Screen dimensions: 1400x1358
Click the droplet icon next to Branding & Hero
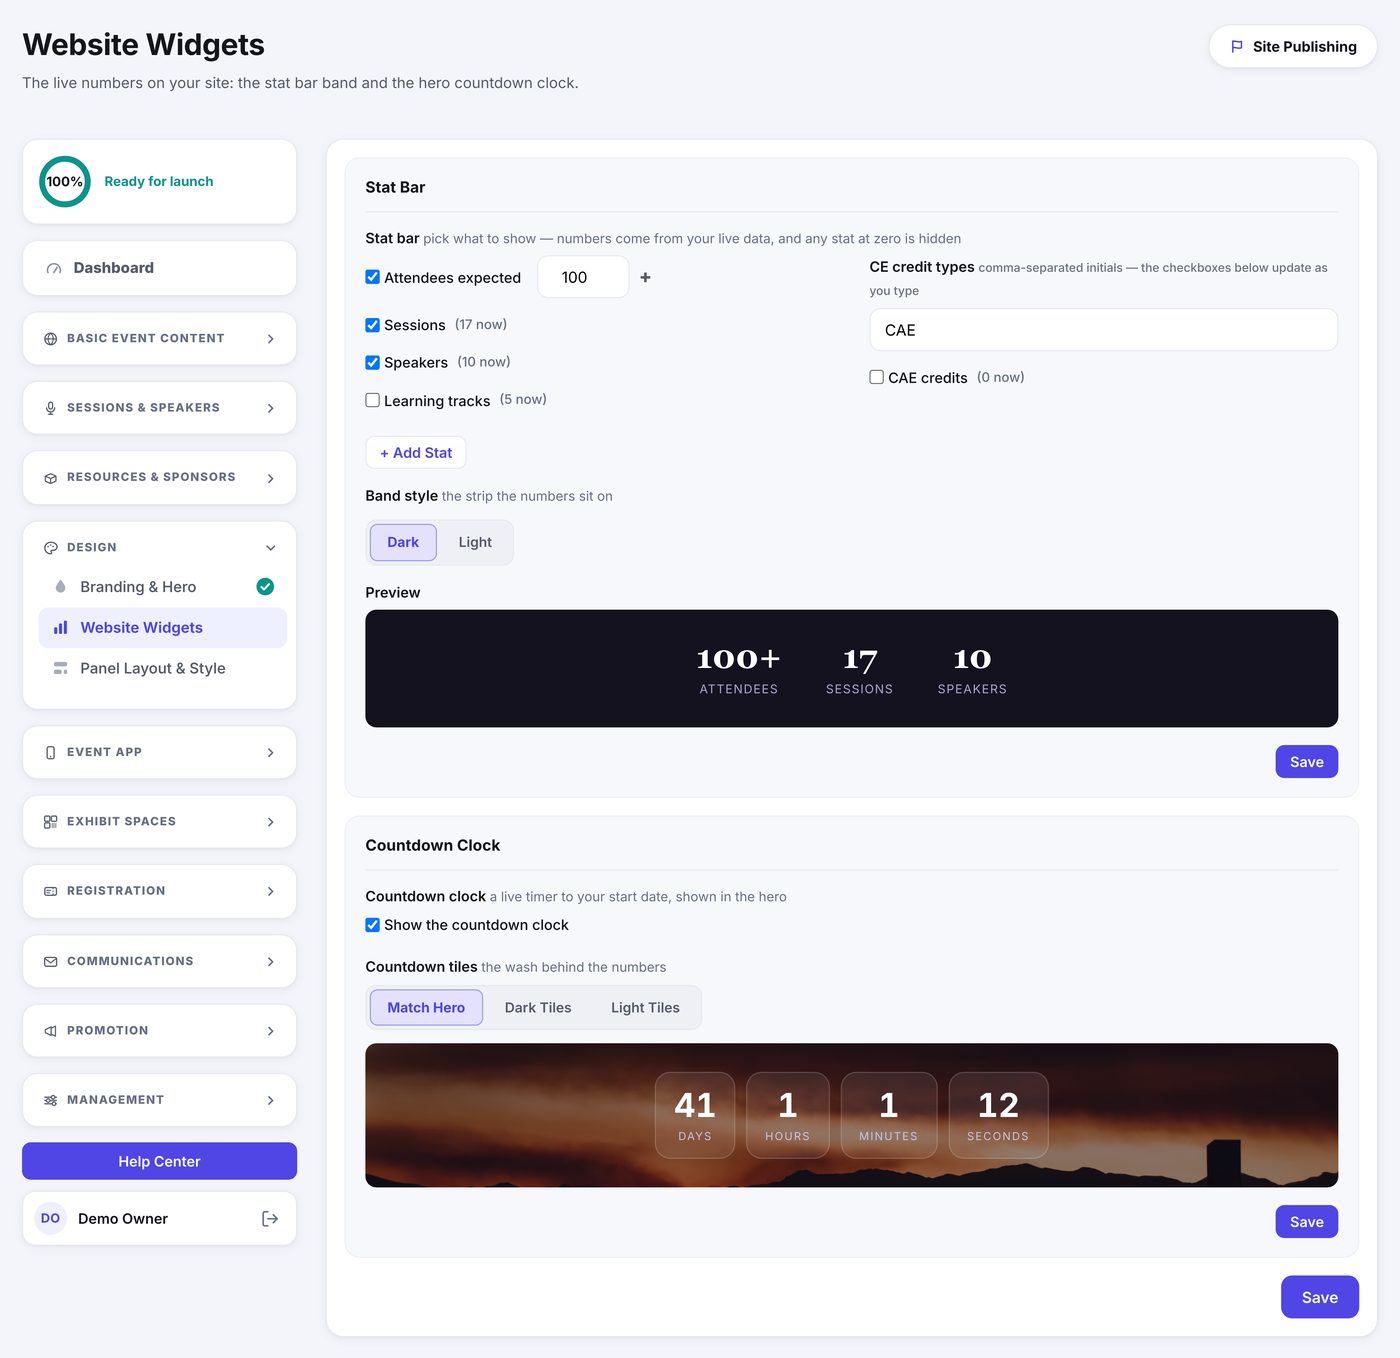click(x=60, y=587)
